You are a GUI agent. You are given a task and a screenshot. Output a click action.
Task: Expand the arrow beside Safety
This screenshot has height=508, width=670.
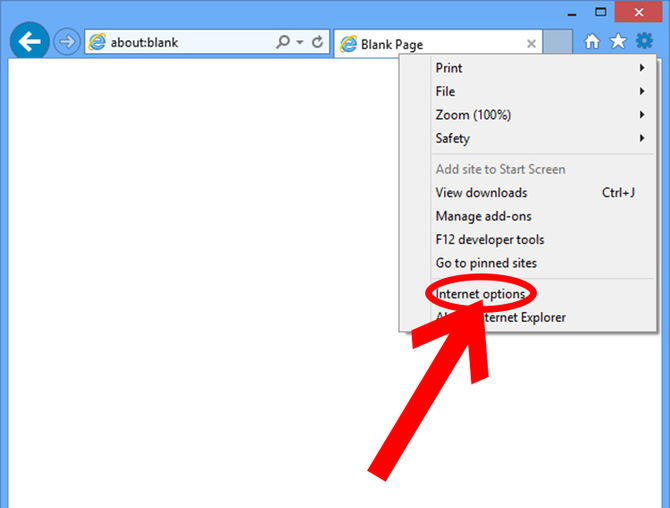642,138
